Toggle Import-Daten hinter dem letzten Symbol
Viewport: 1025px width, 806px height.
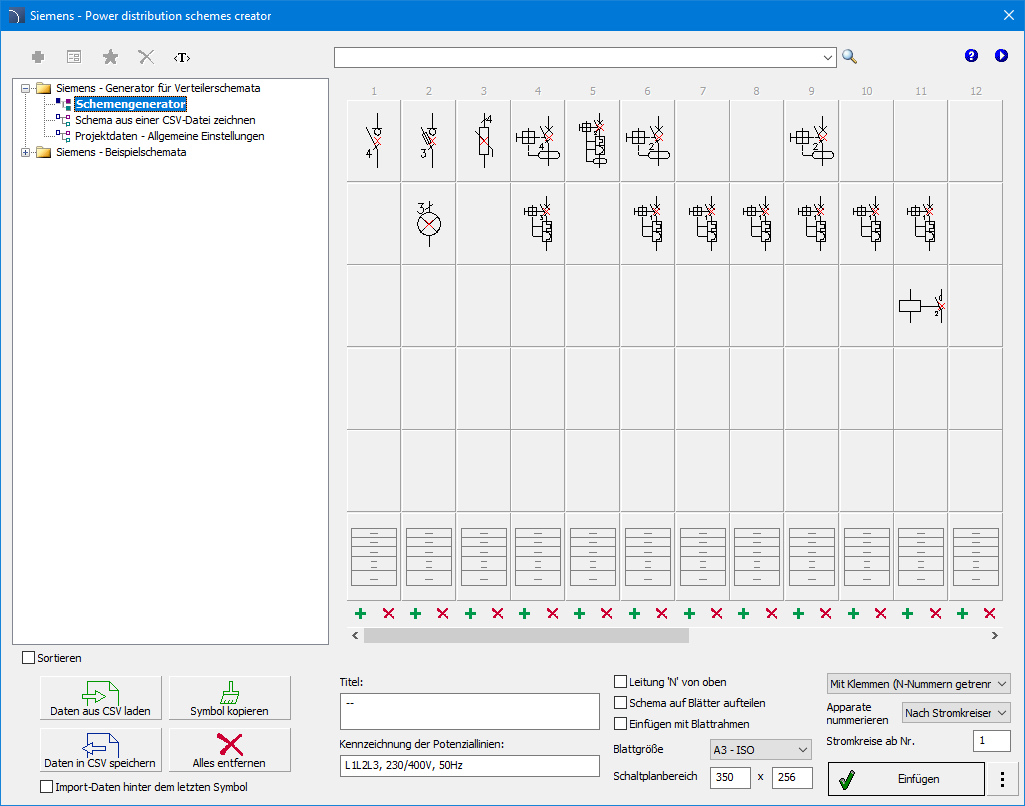46,786
